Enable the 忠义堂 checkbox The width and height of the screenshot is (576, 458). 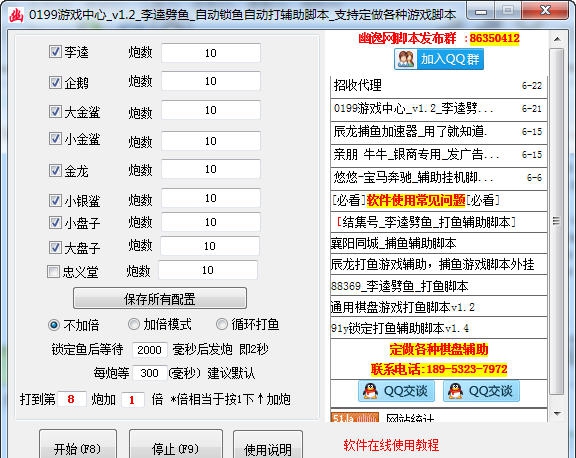(x=53, y=272)
